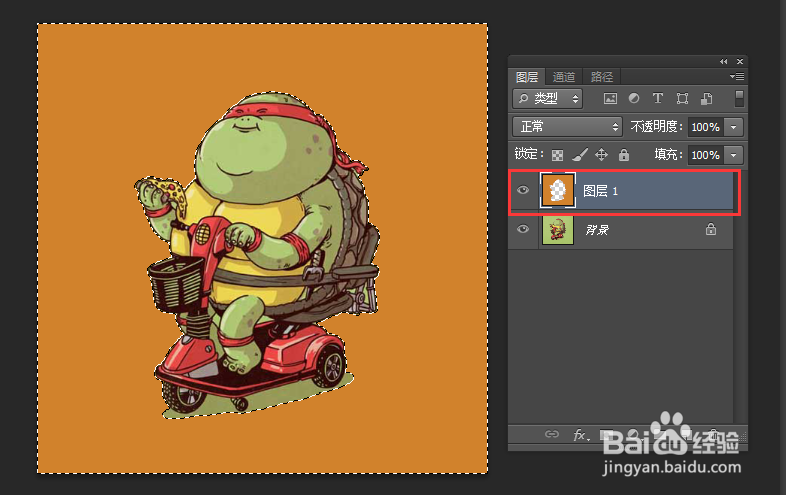This screenshot has height=495, width=786.
Task: Collapse the panel with double-arrow icon
Action: pyautogui.click(x=723, y=61)
